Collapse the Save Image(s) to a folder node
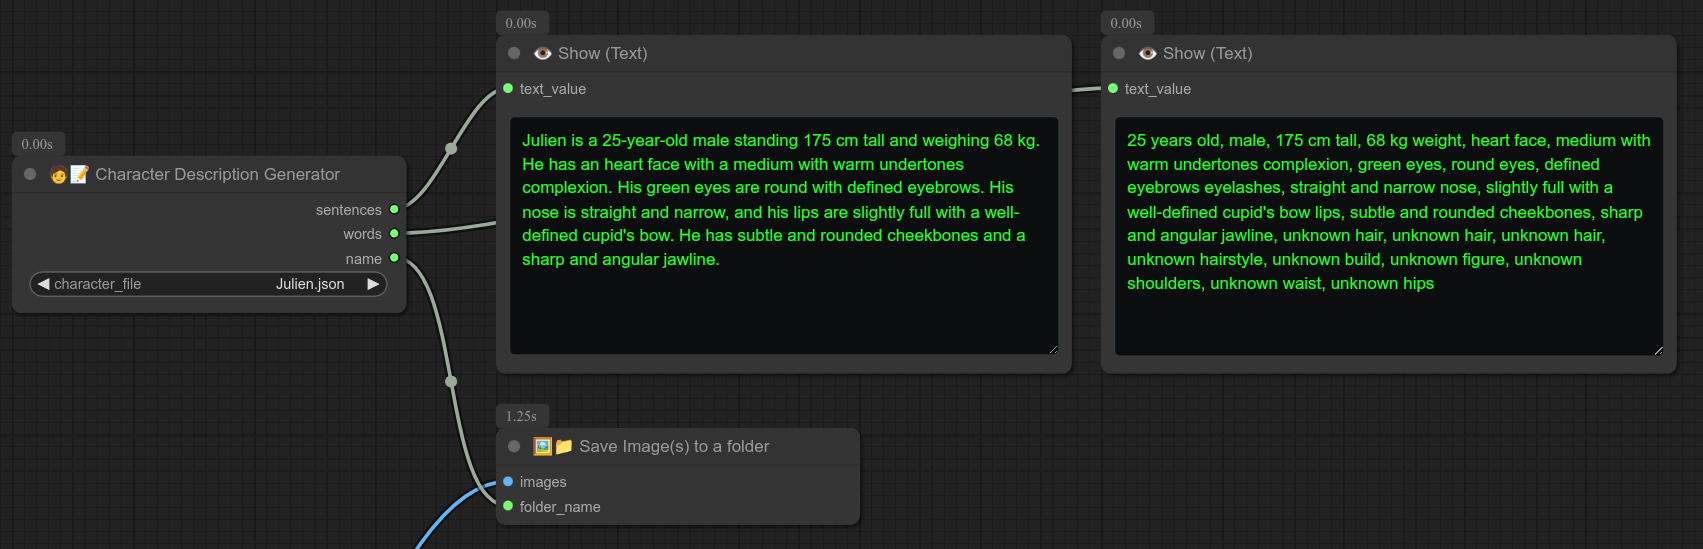Screen dimensions: 1703x549 point(514,446)
